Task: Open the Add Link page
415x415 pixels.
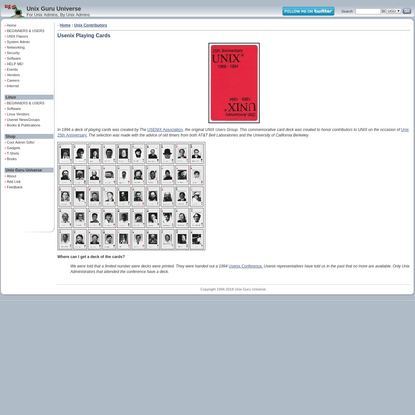Action: 14,182
